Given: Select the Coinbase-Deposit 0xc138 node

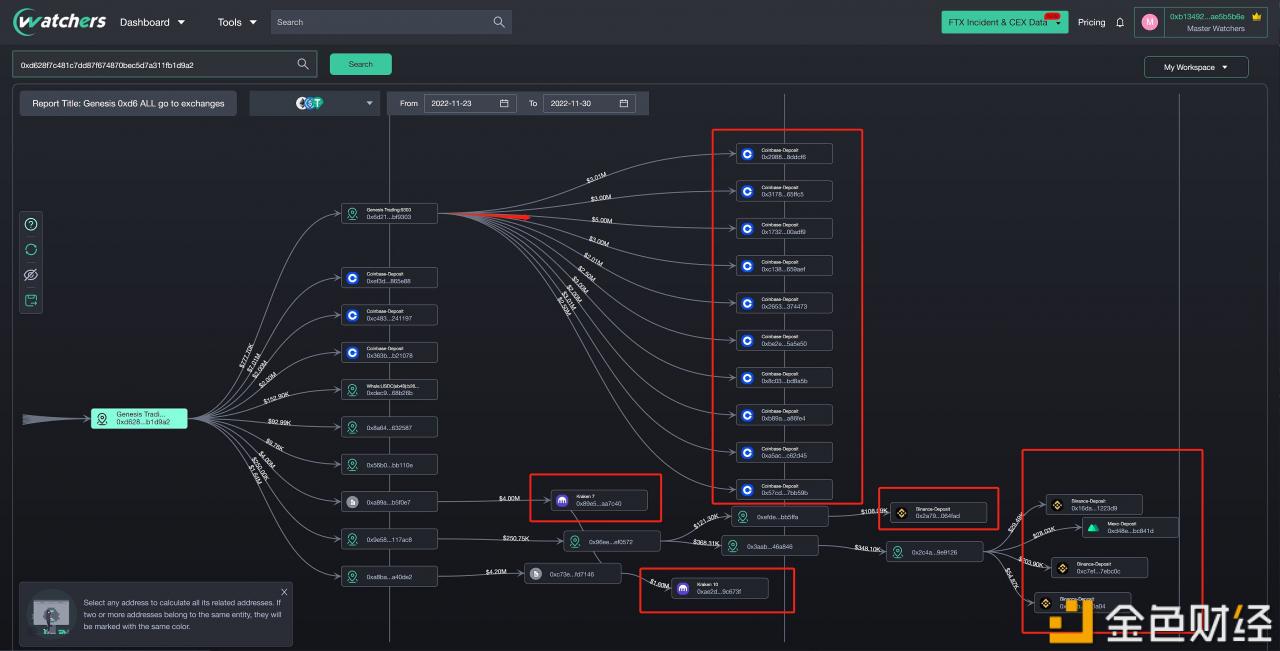Looking at the screenshot, I should tap(785, 265).
